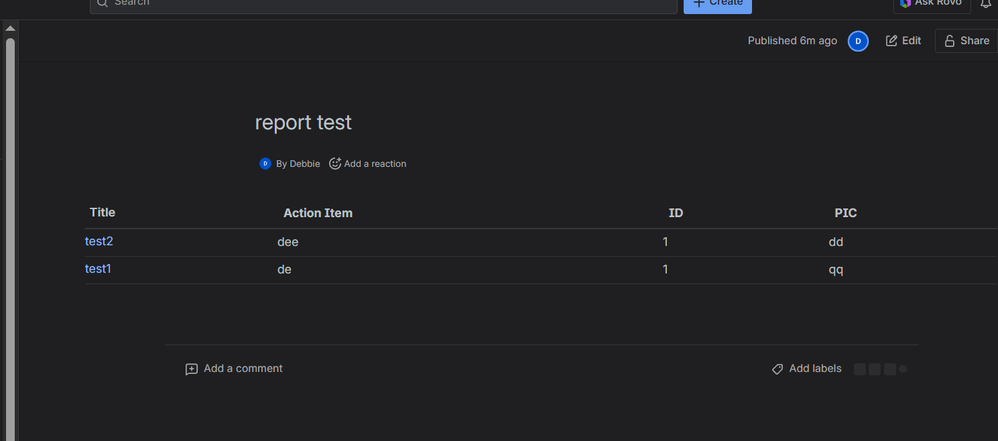Image resolution: width=998 pixels, height=441 pixels.
Task: Click the Add a reaction emoji icon
Action: click(x=335, y=163)
